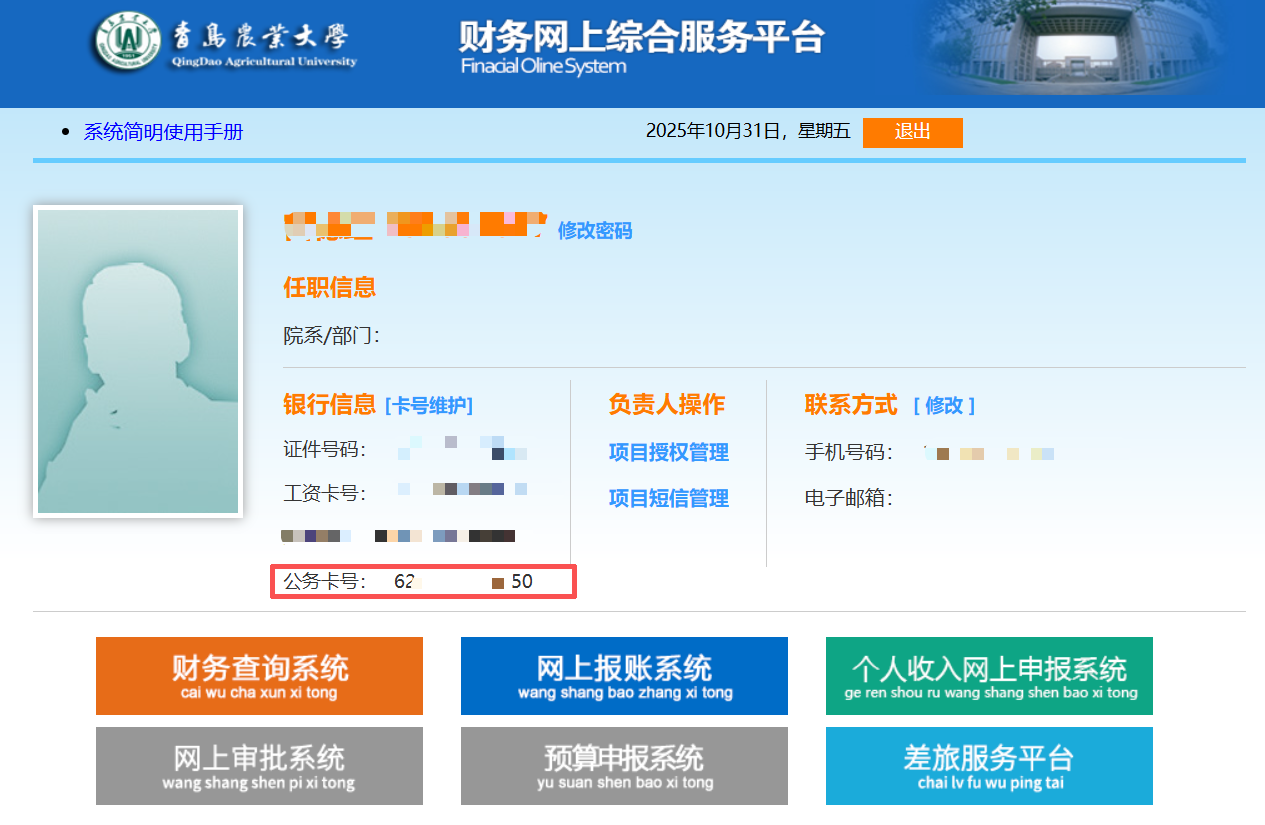Open 项目授权管理
Viewport: 1265px width, 825px height.
[x=668, y=452]
